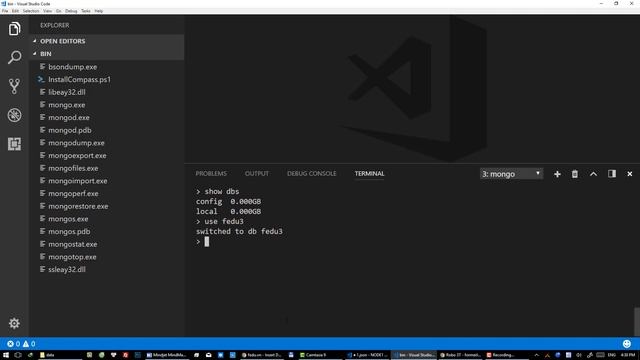Open the Debug view in activity bar
This screenshot has width=640, height=360.
click(x=14, y=115)
